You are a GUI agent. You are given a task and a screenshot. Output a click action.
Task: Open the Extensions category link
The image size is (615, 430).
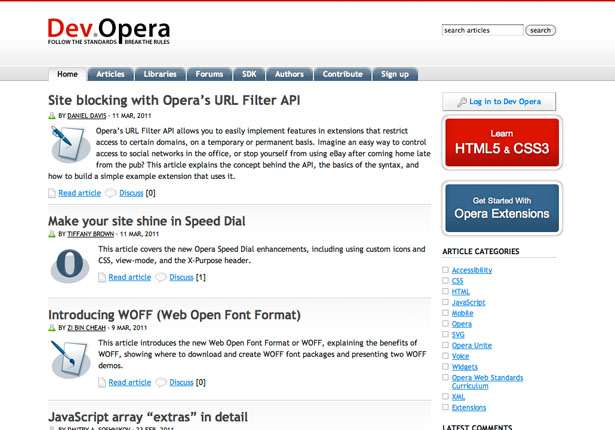point(469,408)
